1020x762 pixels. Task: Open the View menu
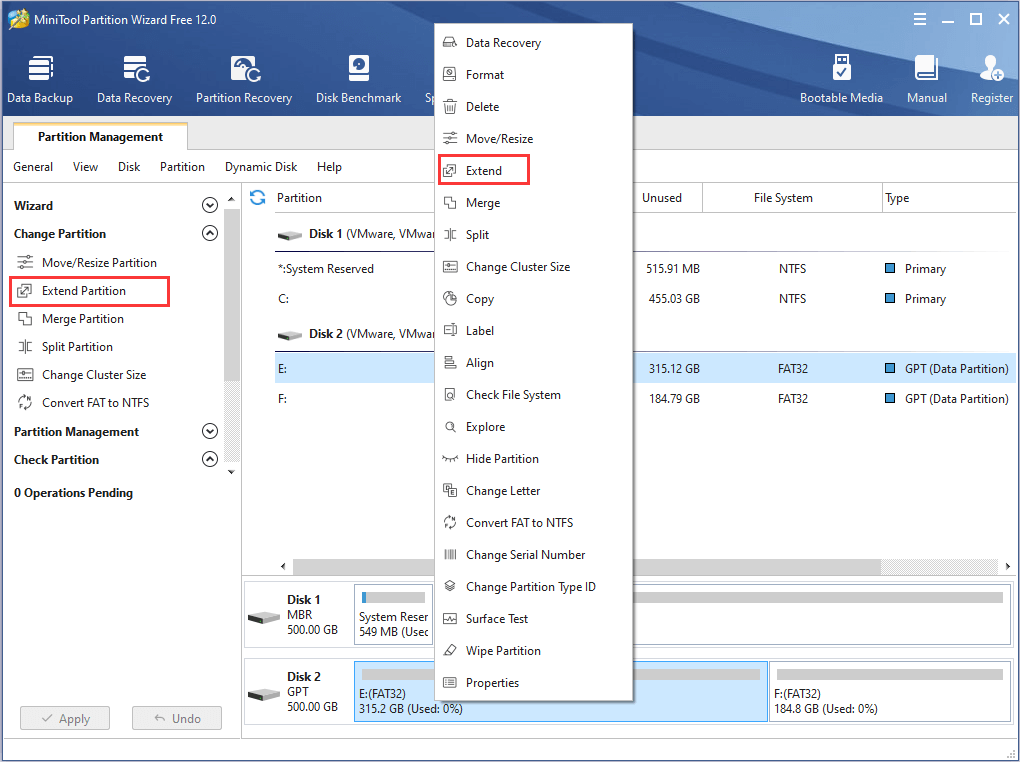pyautogui.click(x=85, y=167)
